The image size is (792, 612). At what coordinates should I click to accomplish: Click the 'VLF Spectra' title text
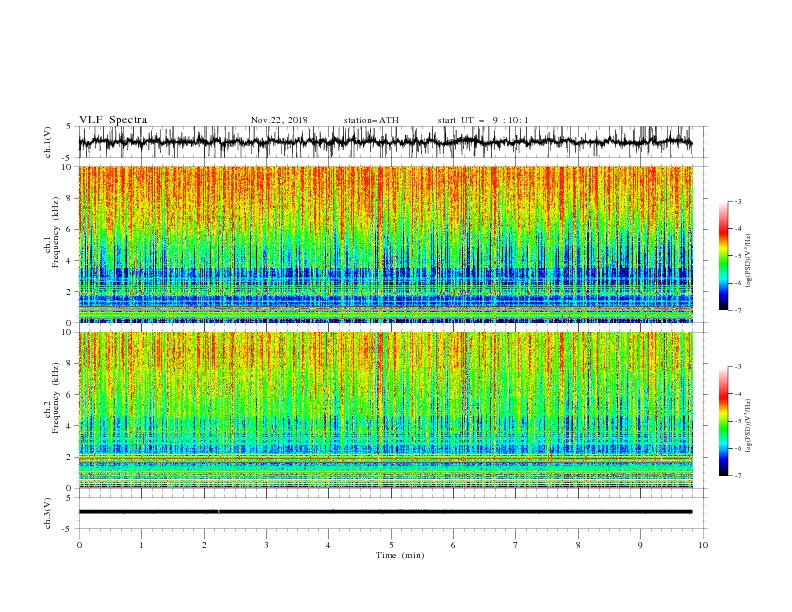(x=113, y=120)
